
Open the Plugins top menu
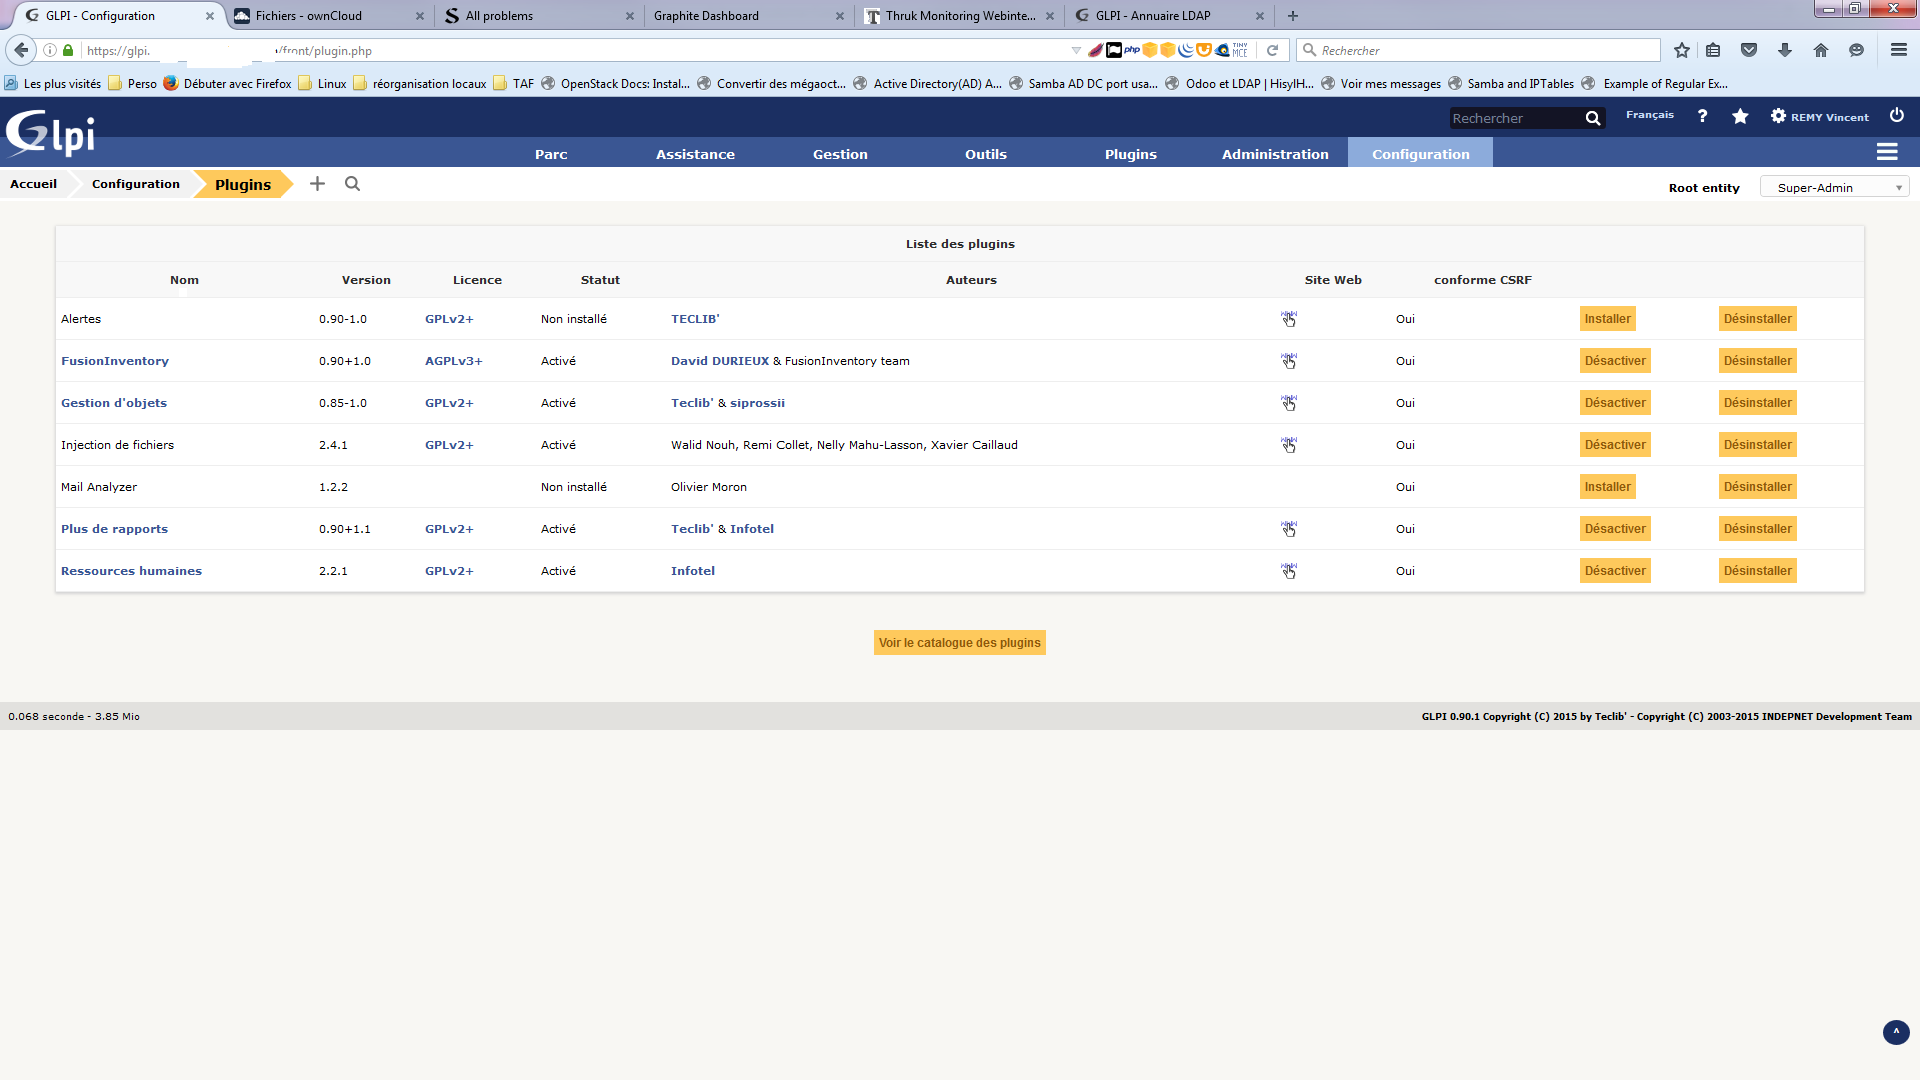coord(1131,154)
